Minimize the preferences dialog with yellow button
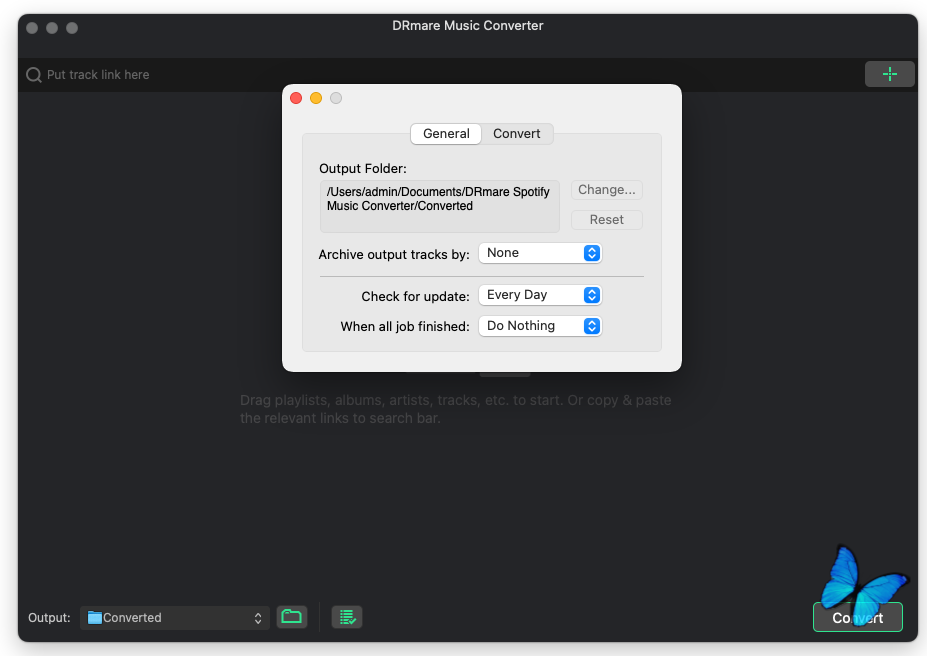 click(x=316, y=98)
